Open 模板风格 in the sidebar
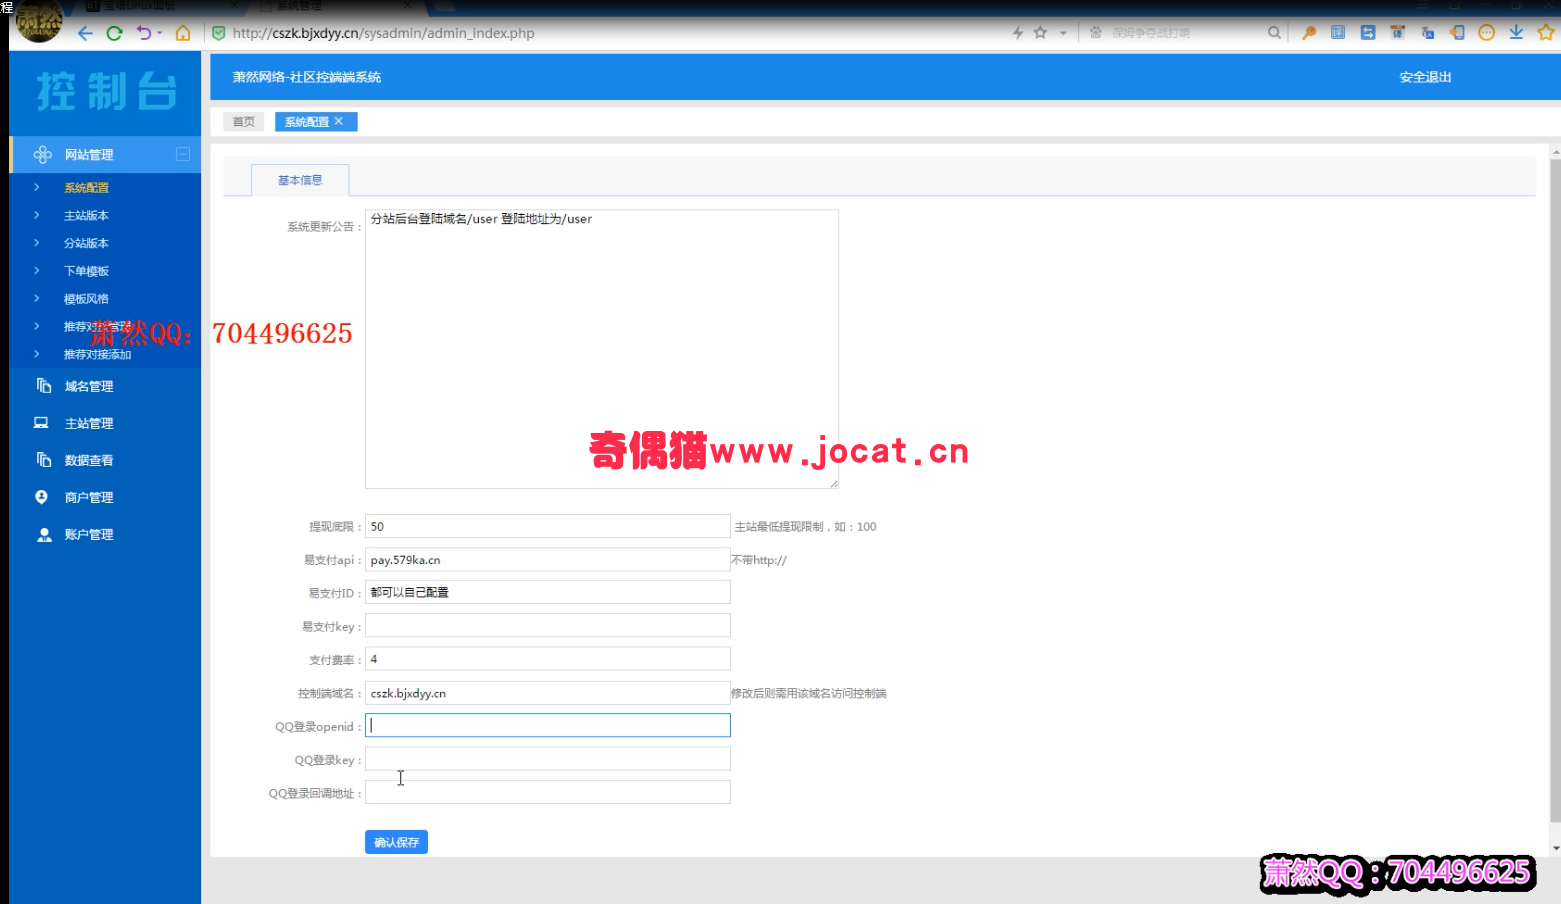This screenshot has width=1561, height=904. (x=86, y=299)
